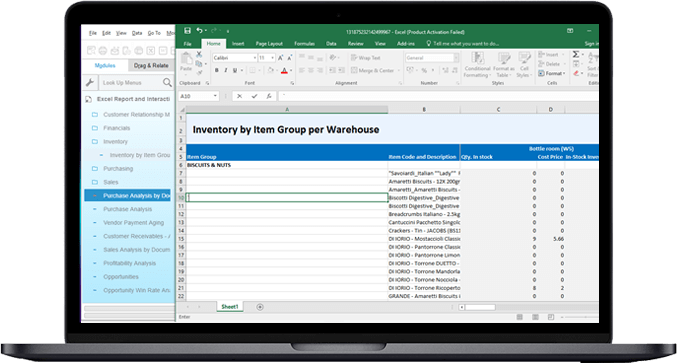Copy selection in the Clipboard group
Screen dimensions: 677x363
click(x=199, y=64)
